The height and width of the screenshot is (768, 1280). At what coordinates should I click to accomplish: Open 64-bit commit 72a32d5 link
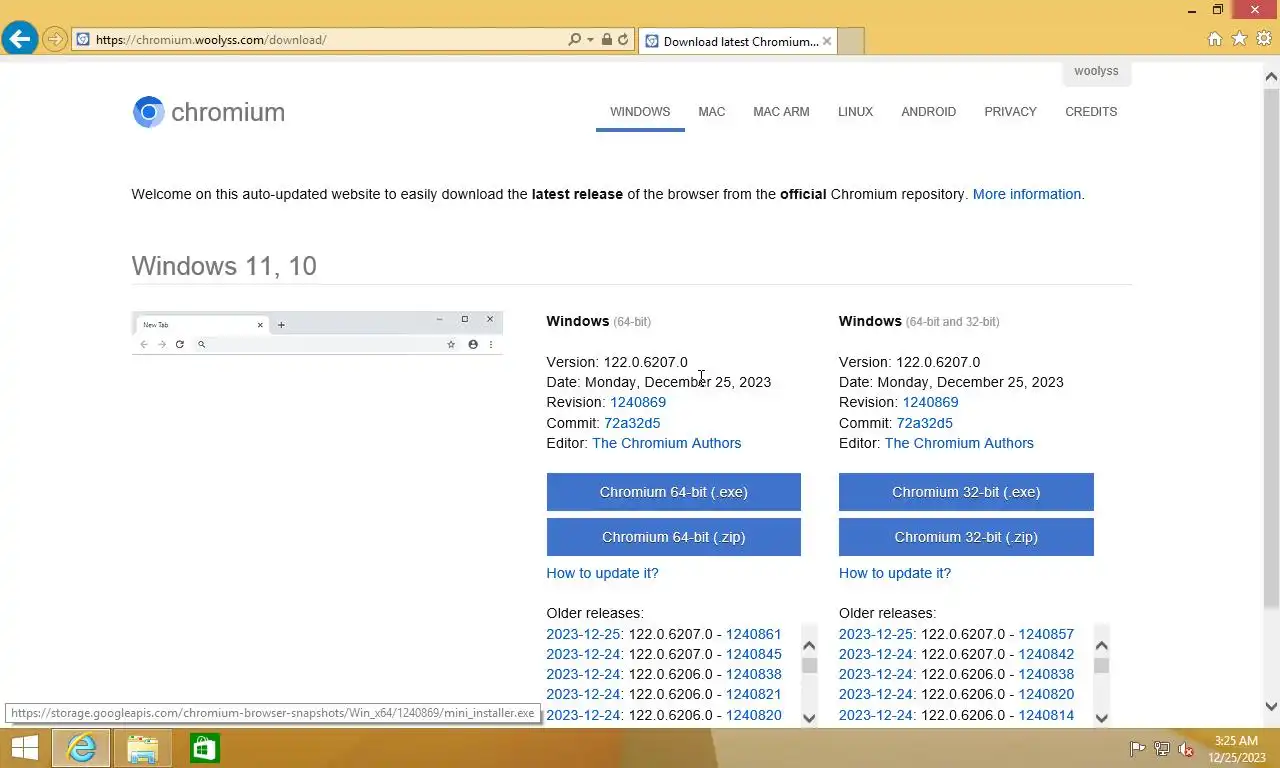pos(632,423)
